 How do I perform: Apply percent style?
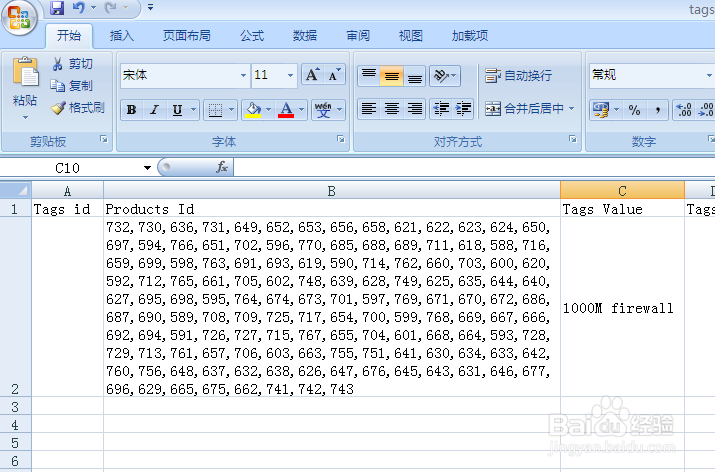point(634,110)
